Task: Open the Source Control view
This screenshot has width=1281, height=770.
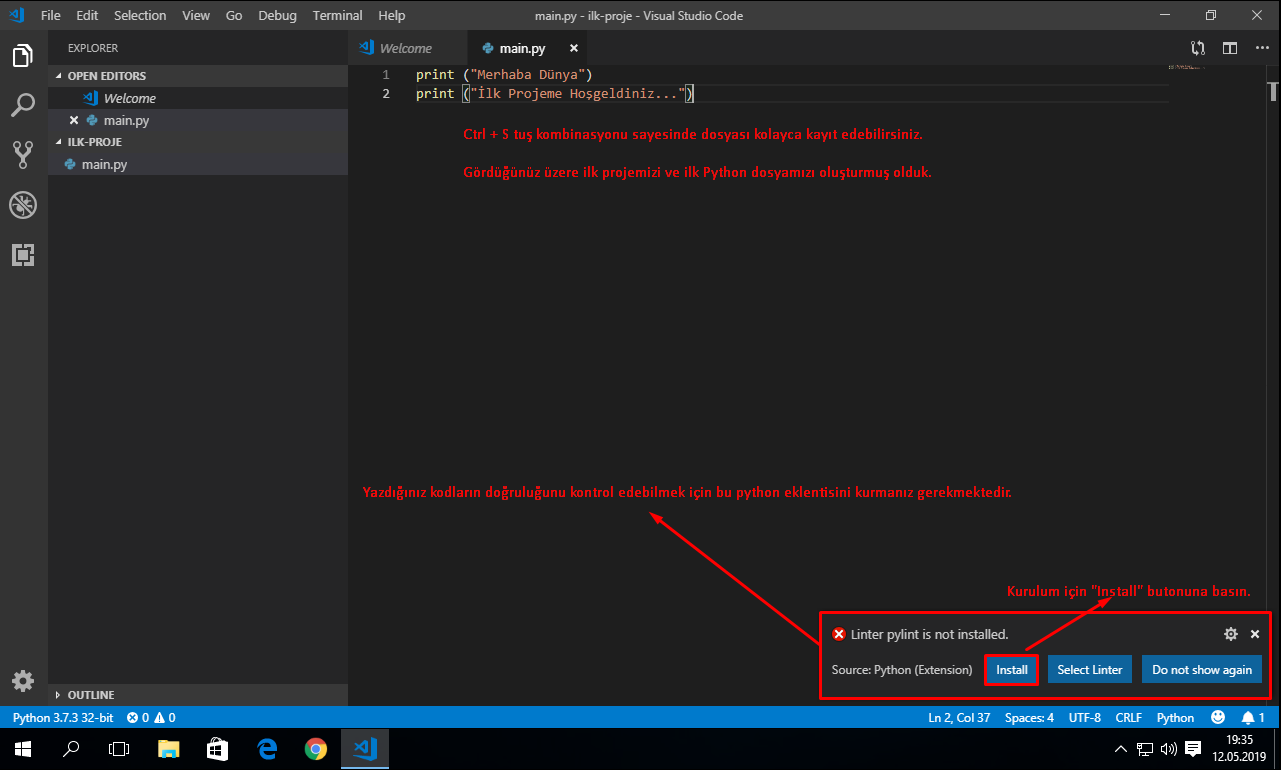Action: pyautogui.click(x=23, y=155)
